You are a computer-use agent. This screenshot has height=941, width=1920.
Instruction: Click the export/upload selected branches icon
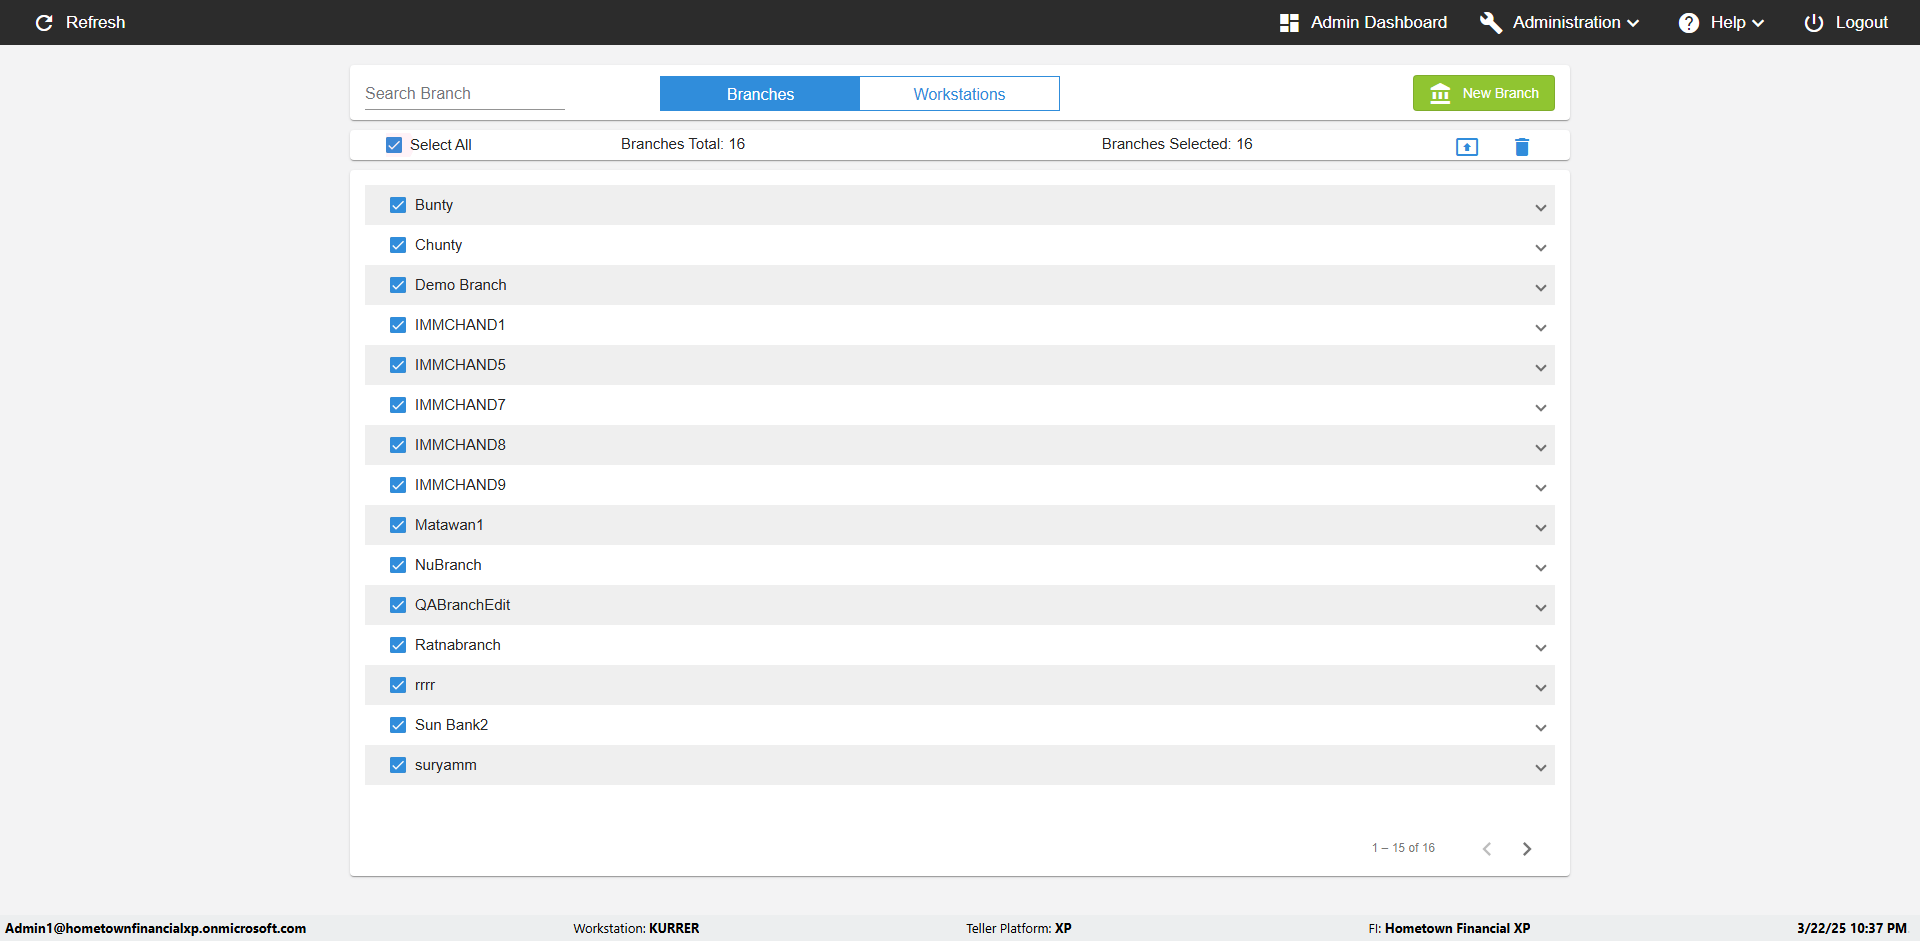pyautogui.click(x=1467, y=147)
